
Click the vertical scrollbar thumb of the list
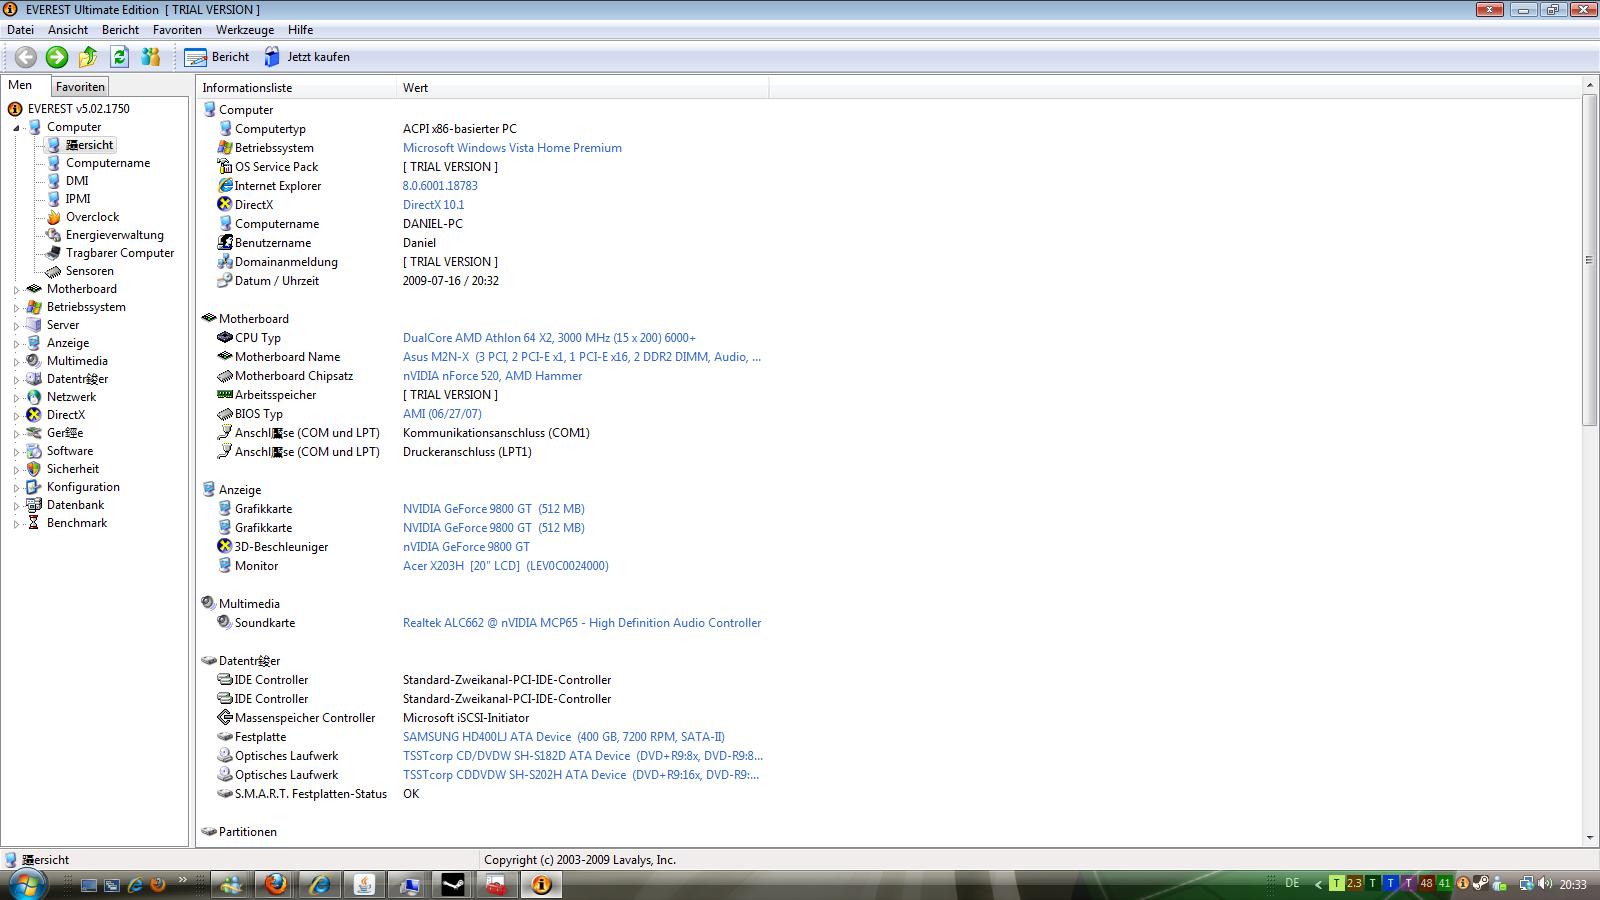[x=1589, y=260]
